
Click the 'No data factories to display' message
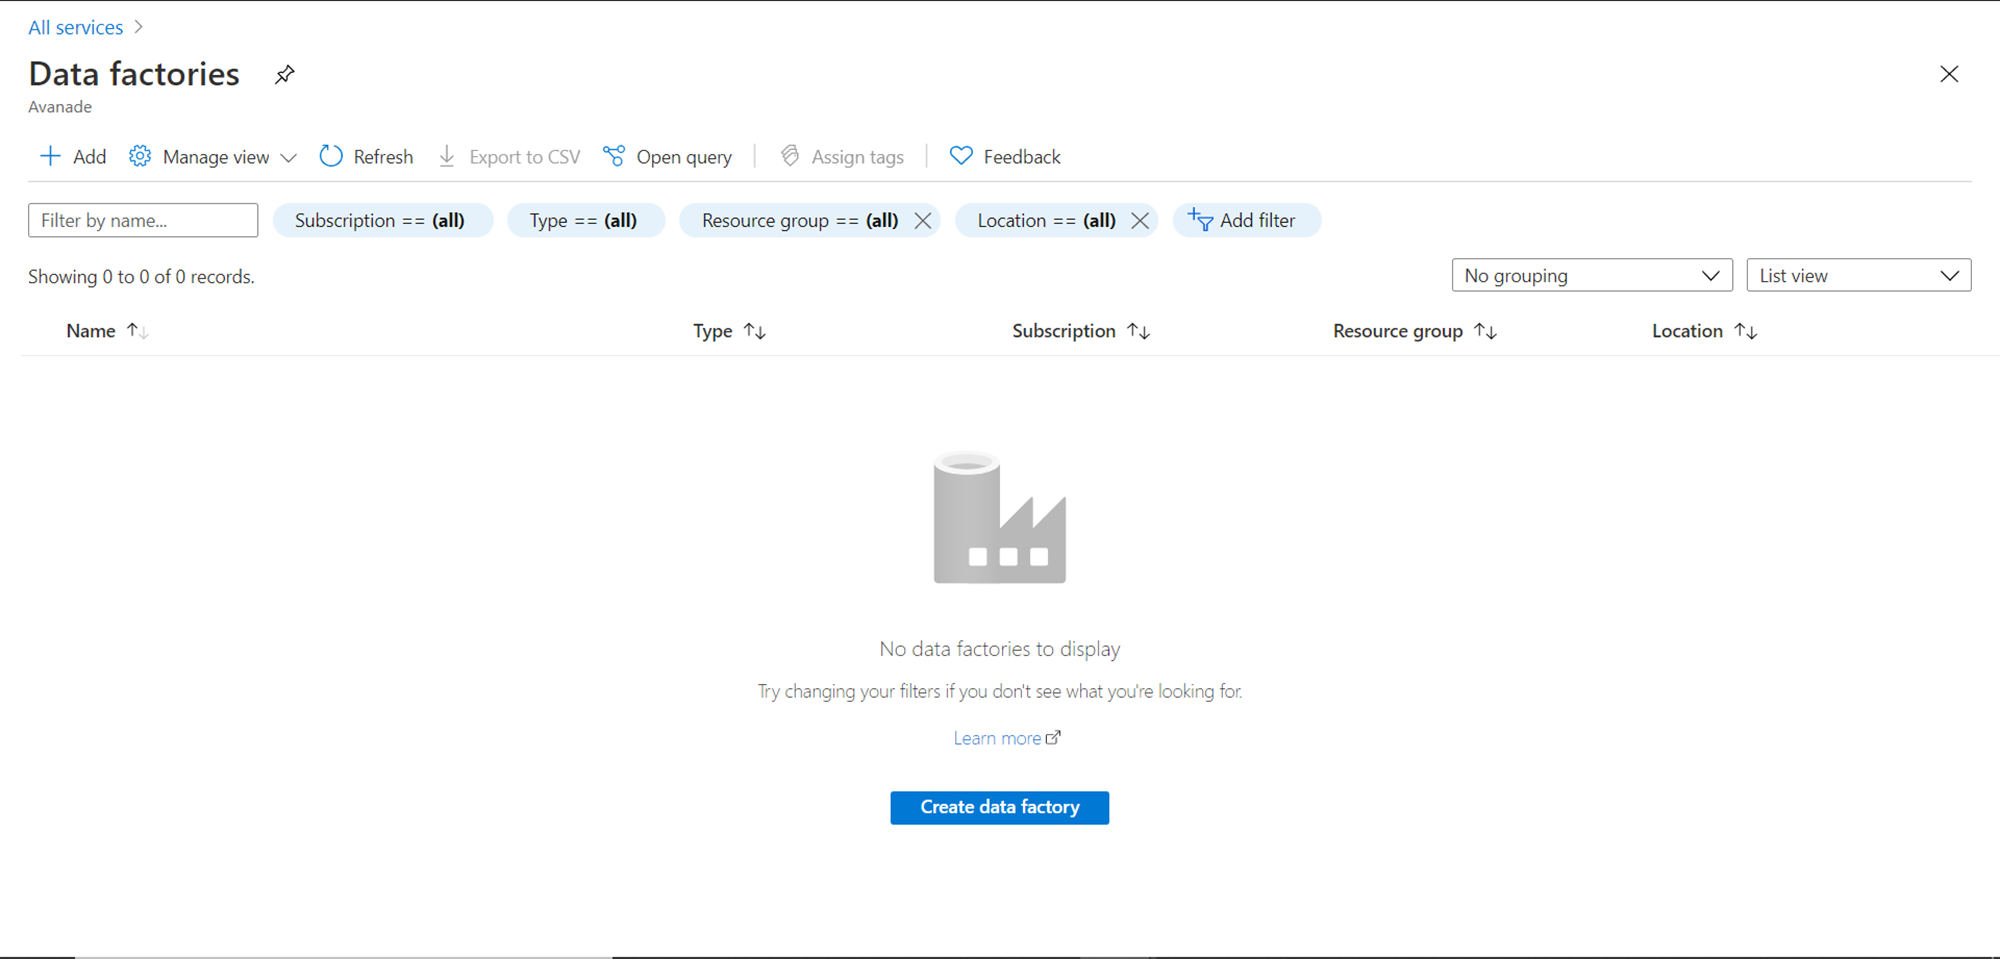(x=1000, y=649)
